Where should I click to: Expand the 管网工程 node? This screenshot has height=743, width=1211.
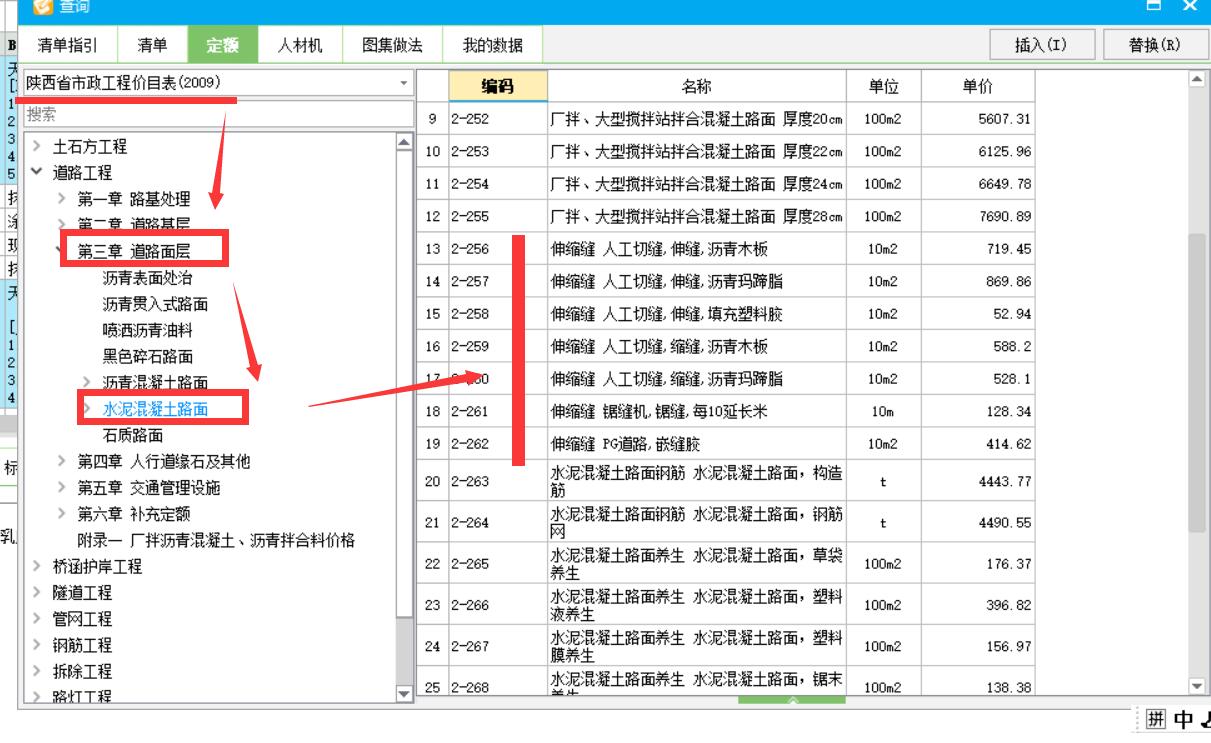tap(37, 618)
